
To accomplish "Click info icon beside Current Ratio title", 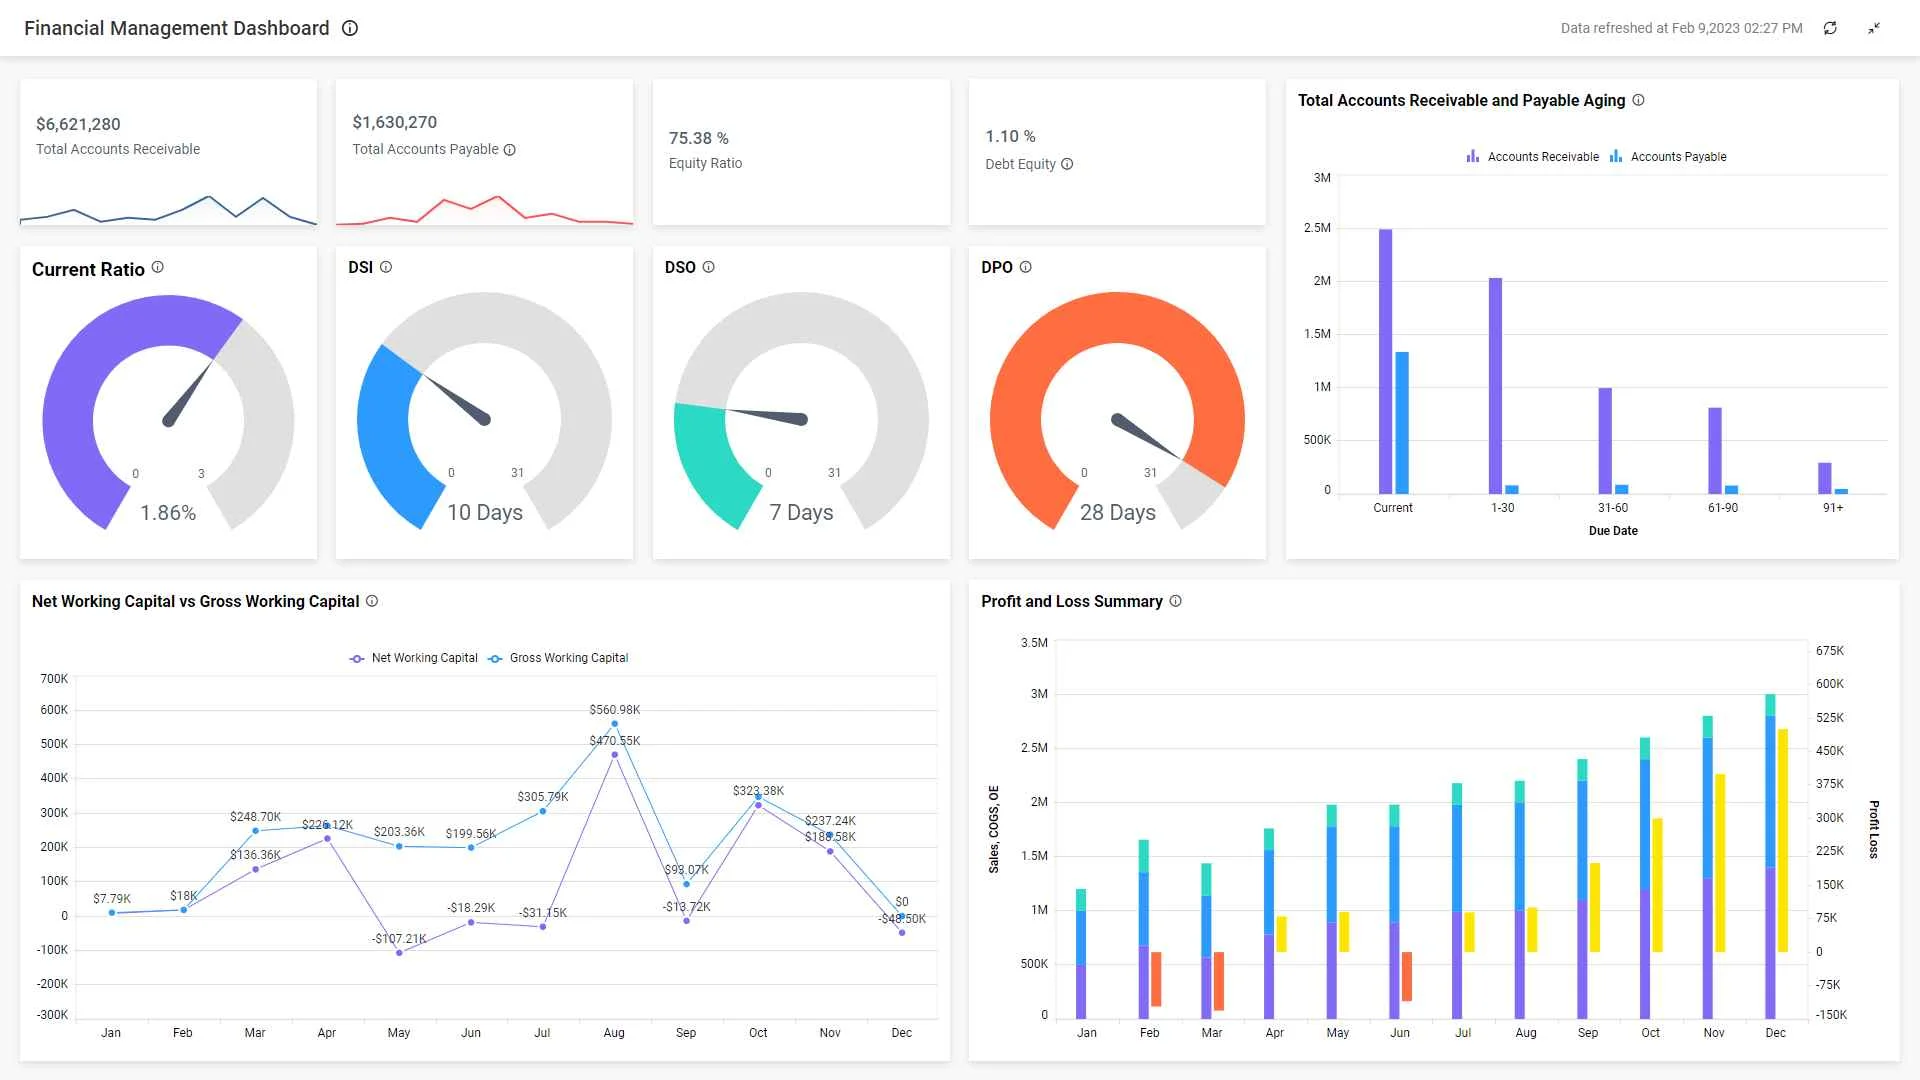I will (x=157, y=267).
